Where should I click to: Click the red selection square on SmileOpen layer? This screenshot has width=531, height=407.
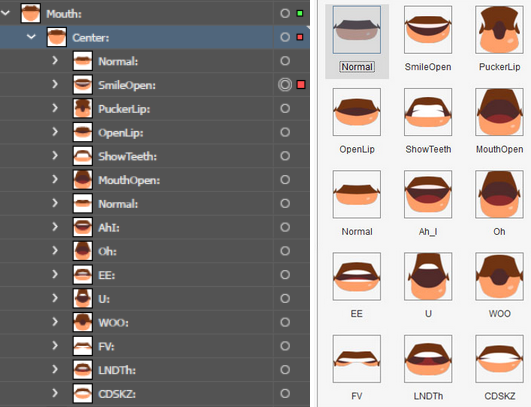(301, 85)
